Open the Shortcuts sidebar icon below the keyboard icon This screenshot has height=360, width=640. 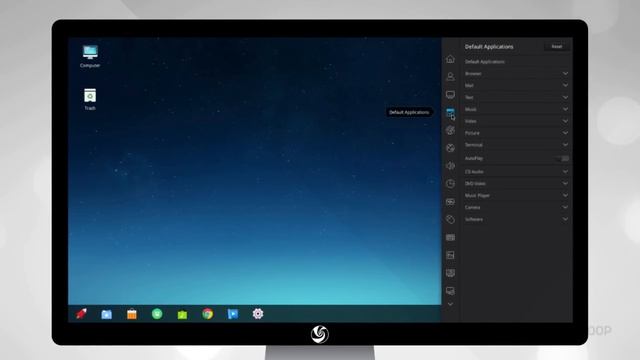click(x=450, y=255)
